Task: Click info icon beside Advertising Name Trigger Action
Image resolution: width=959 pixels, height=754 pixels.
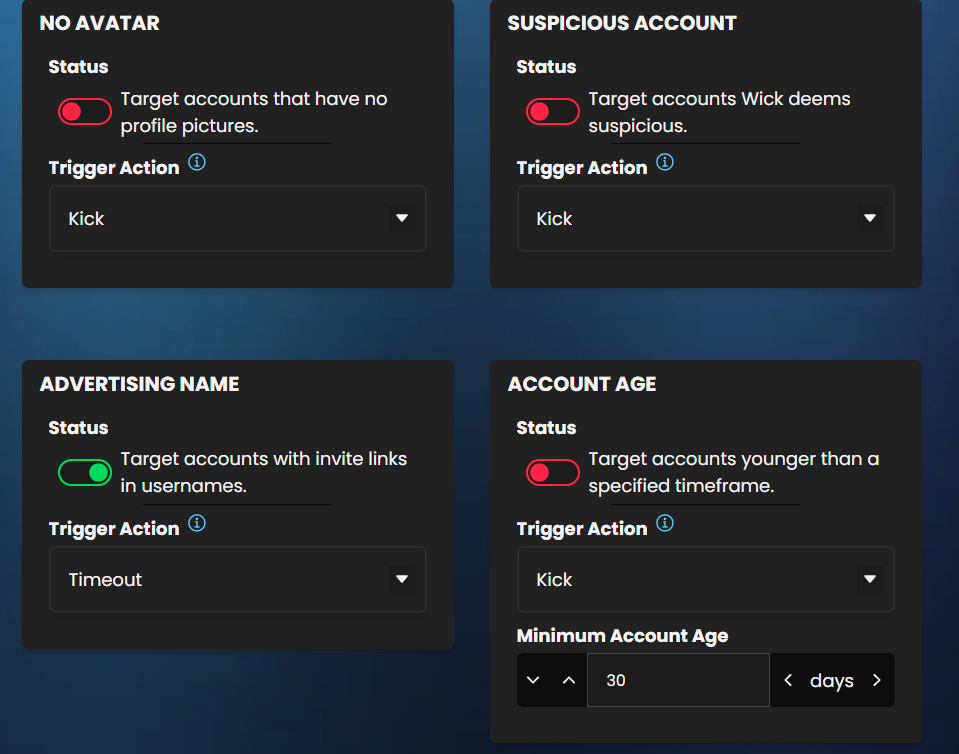Action: pos(197,523)
